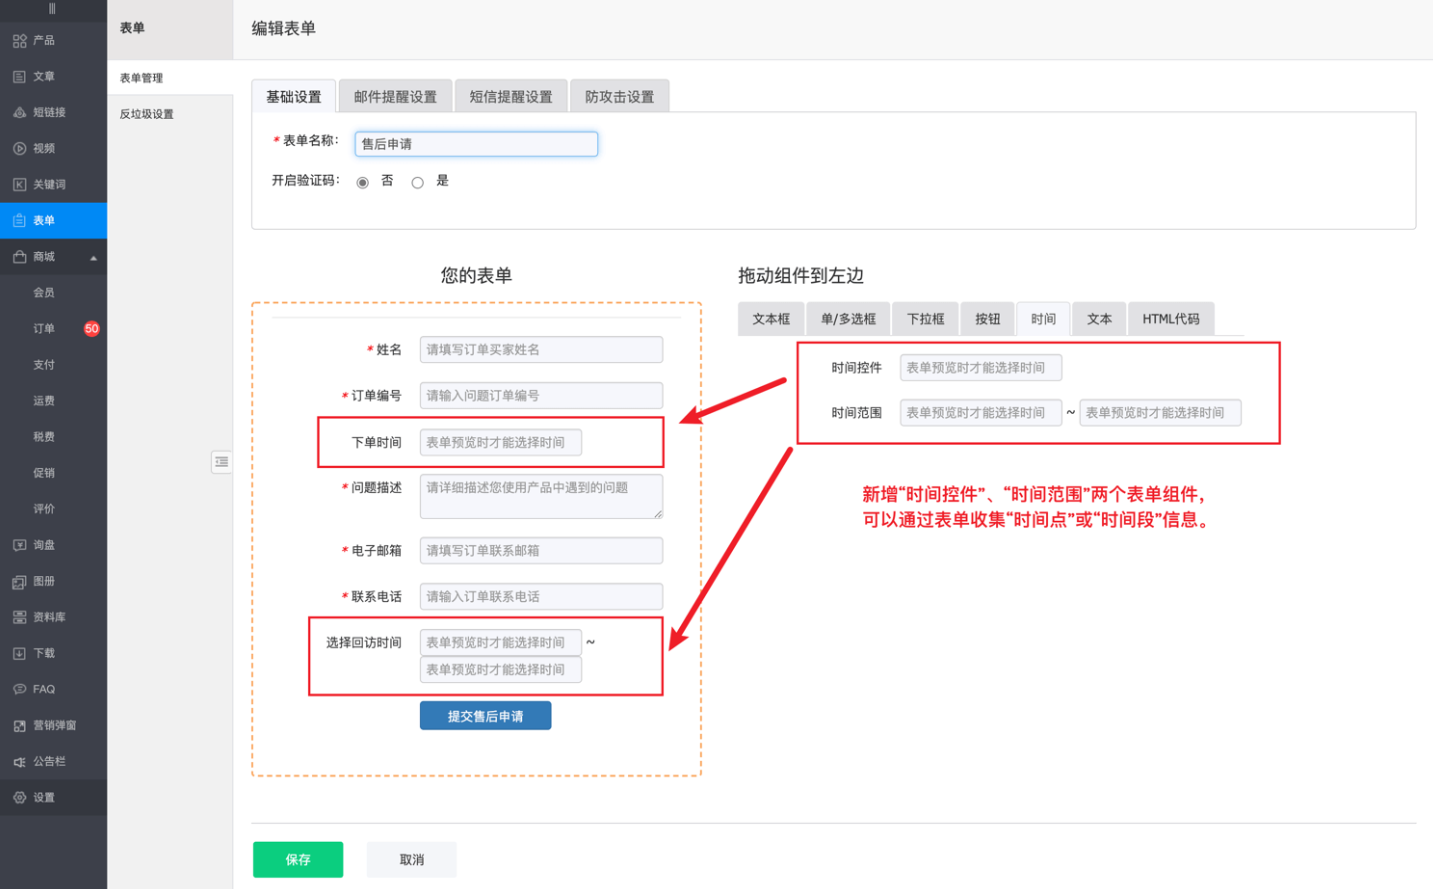Viewport: 1433px width, 889px height.
Task: Open the 询盘 sidebar icon
Action: point(19,546)
